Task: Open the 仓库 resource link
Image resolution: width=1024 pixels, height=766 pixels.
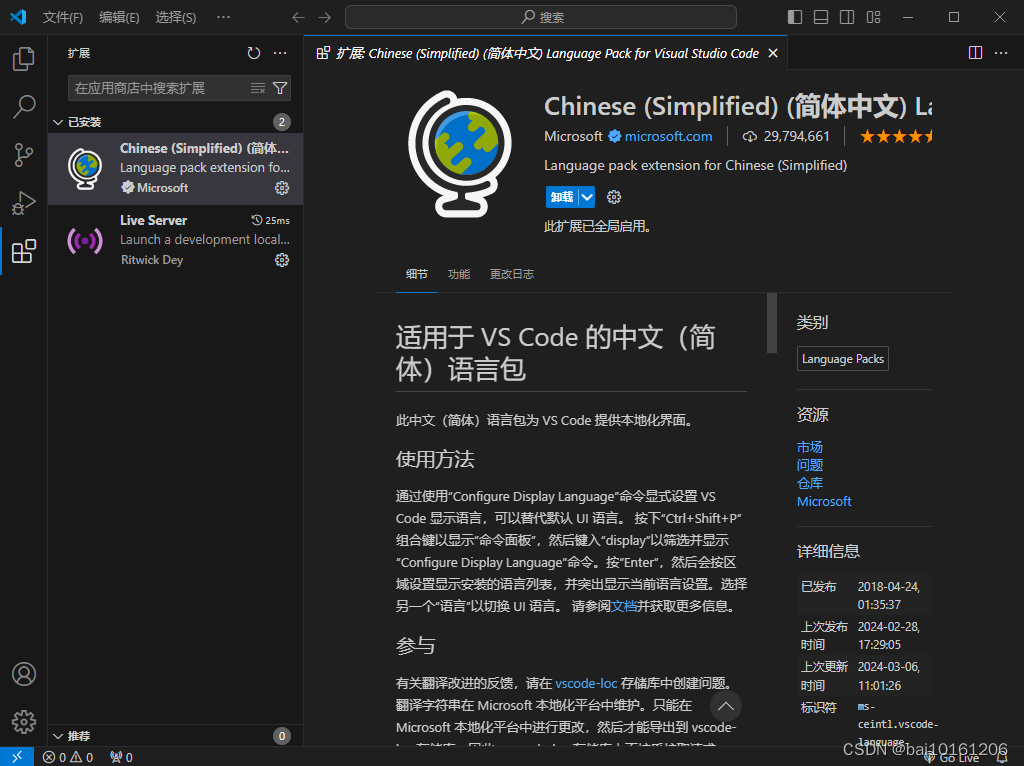Action: (810, 483)
